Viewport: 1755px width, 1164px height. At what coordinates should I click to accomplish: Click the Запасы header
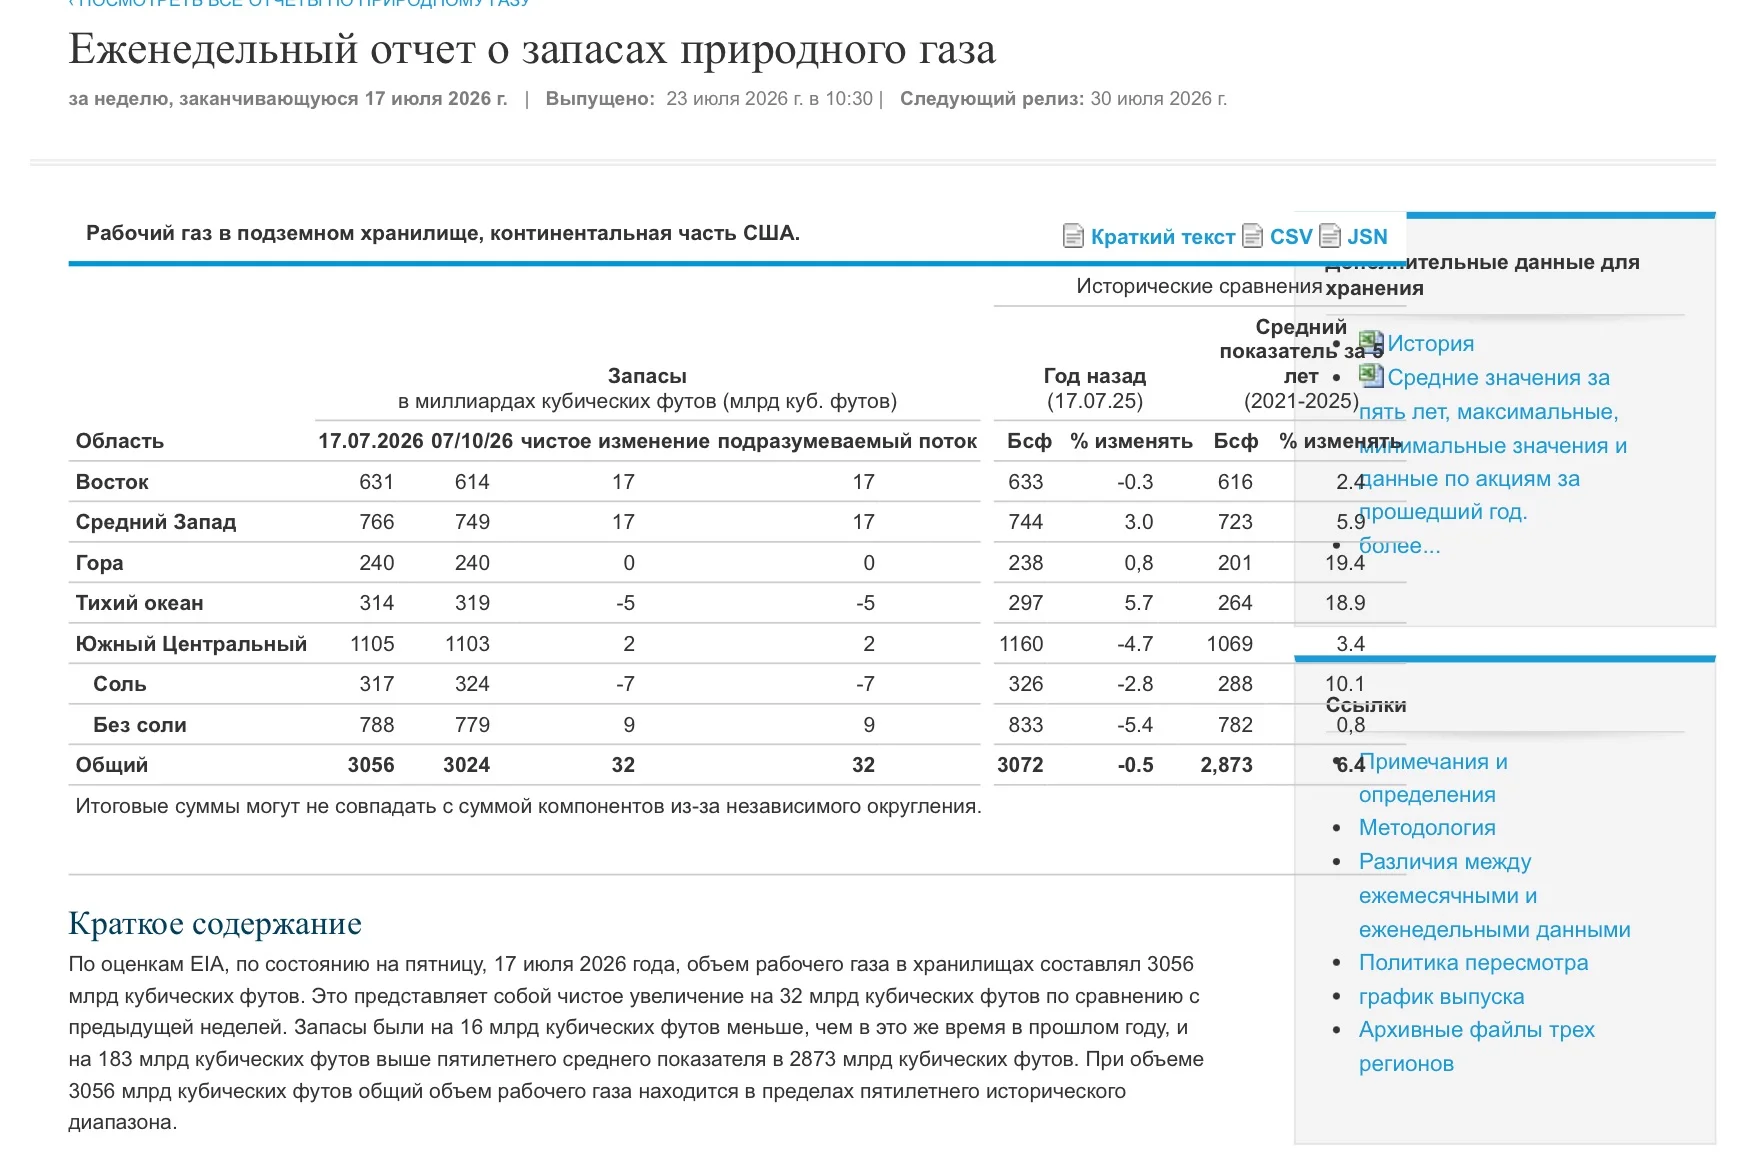647,376
